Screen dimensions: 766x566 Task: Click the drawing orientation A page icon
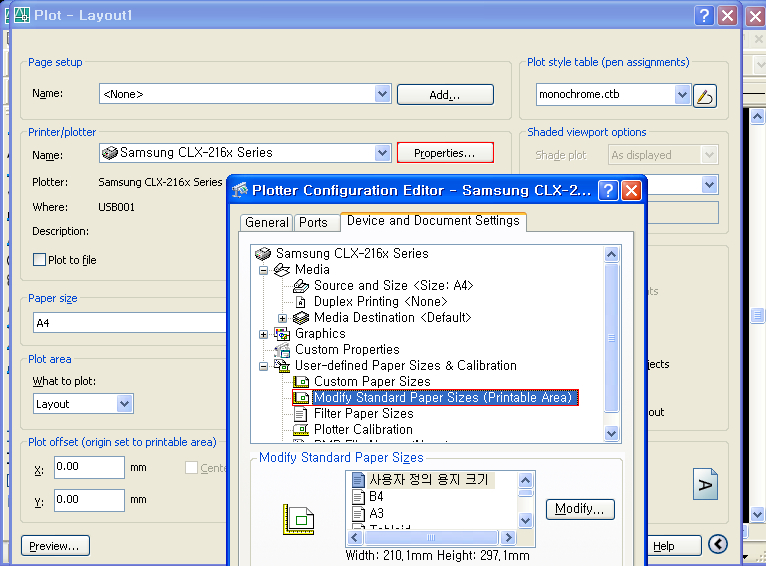(x=705, y=484)
